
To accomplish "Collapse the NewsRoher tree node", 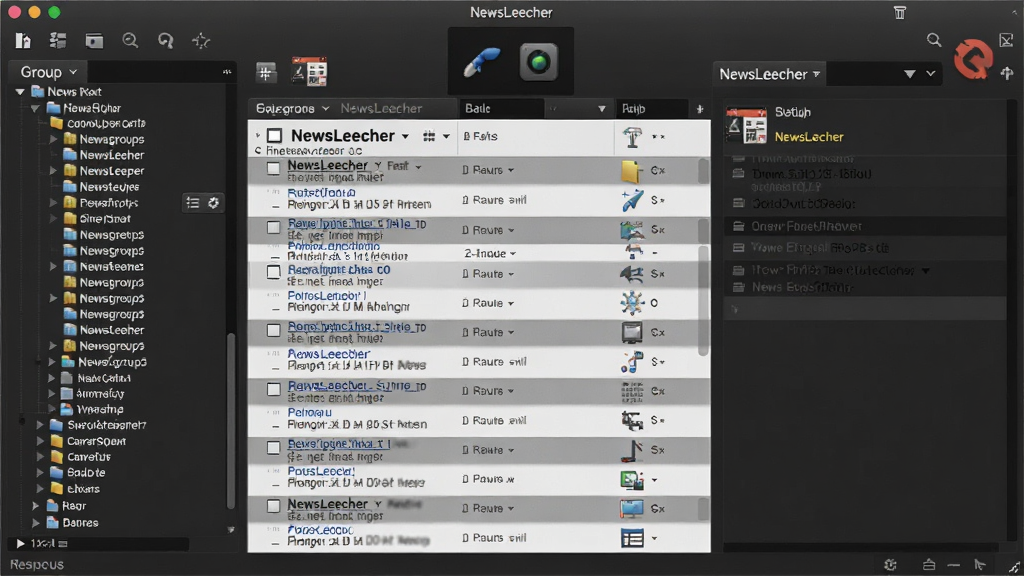I will point(35,108).
